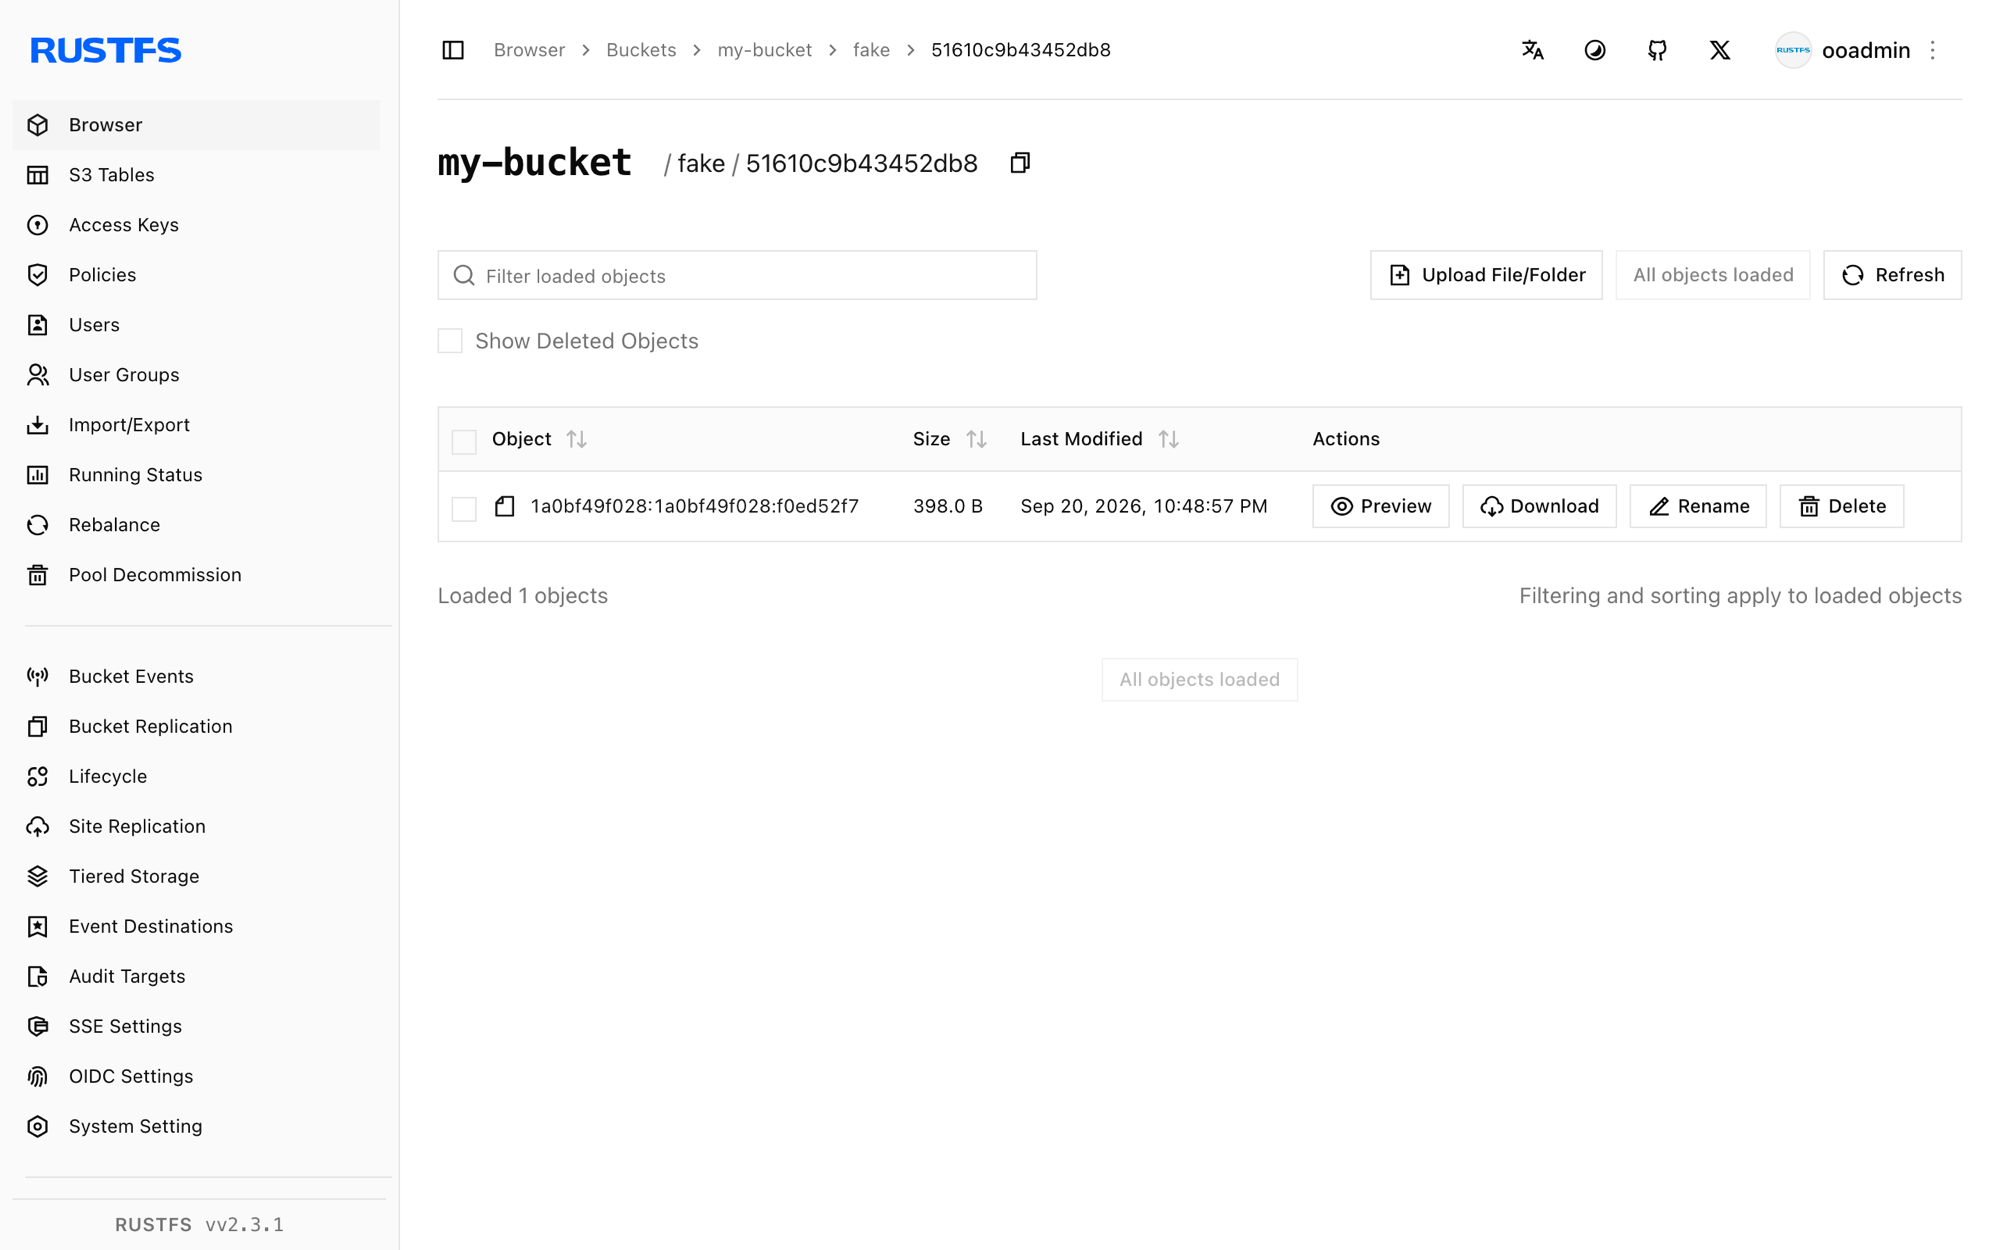2000x1250 pixels.
Task: Open the ooadmin three-dot menu
Action: coord(1933,50)
